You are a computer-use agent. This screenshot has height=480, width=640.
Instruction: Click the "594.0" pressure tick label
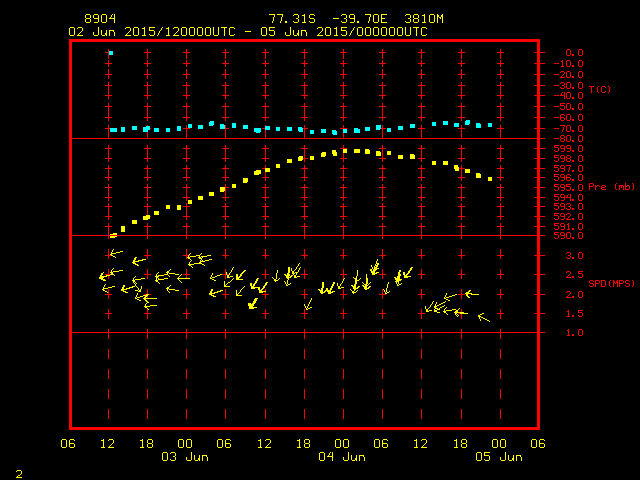tap(569, 198)
